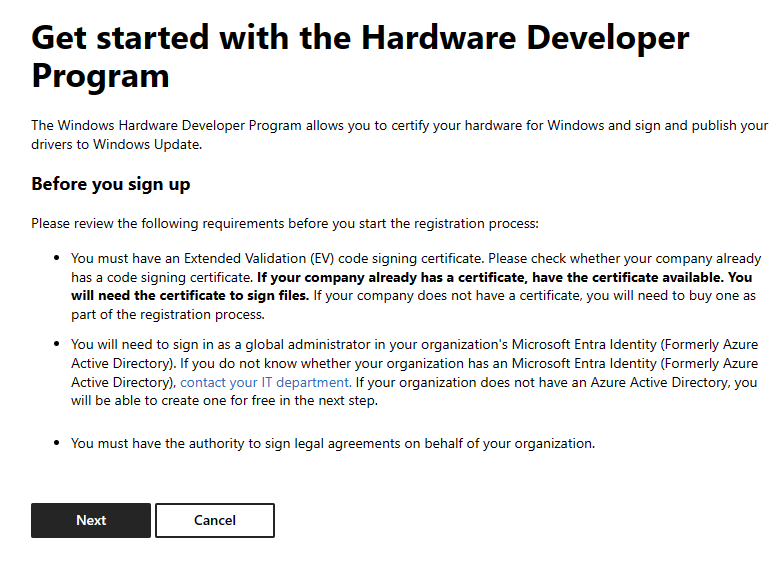Image resolution: width=773 pixels, height=572 pixels.
Task: Open the contact your IT department link
Action: click(266, 382)
